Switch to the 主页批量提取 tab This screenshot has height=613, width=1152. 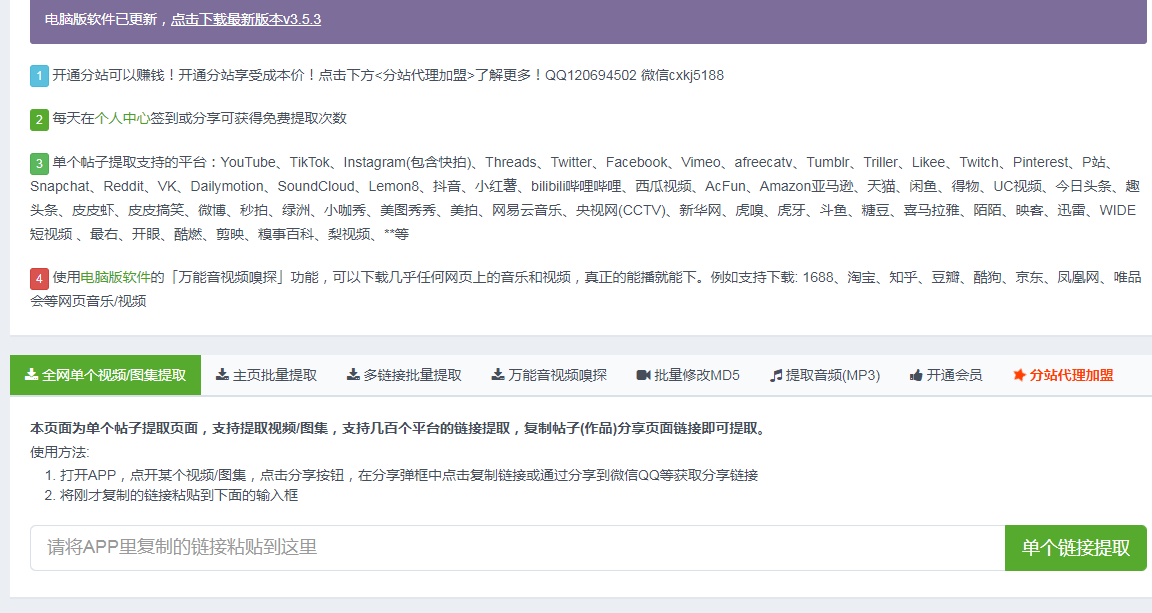coord(266,375)
